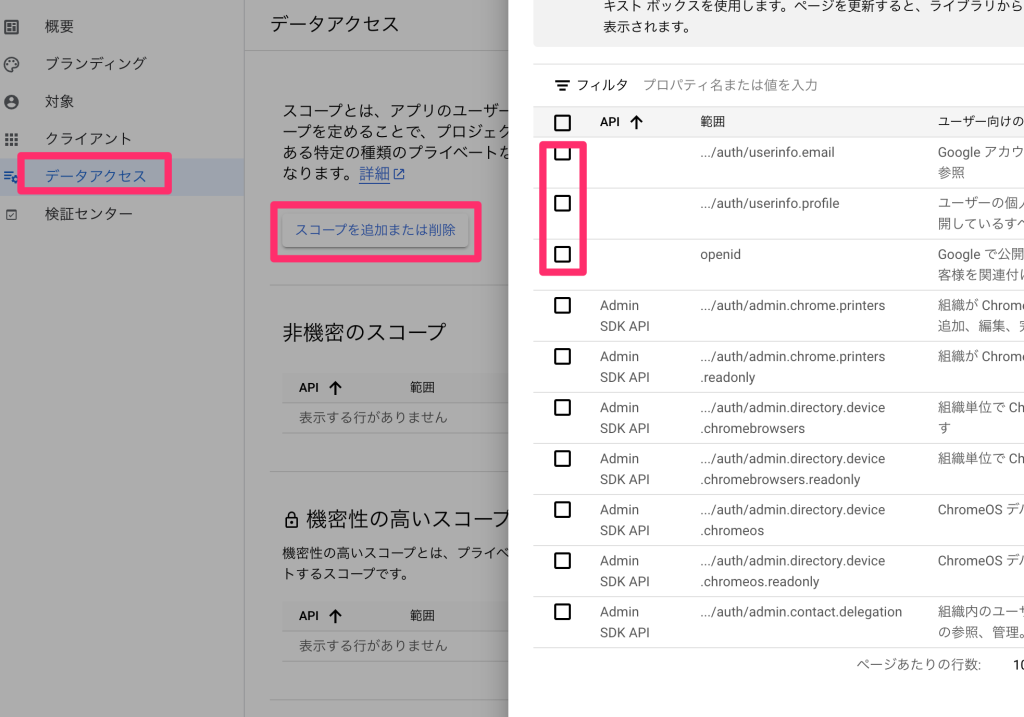
Task: Tick the openid scope checkbox
Action: tap(562, 254)
